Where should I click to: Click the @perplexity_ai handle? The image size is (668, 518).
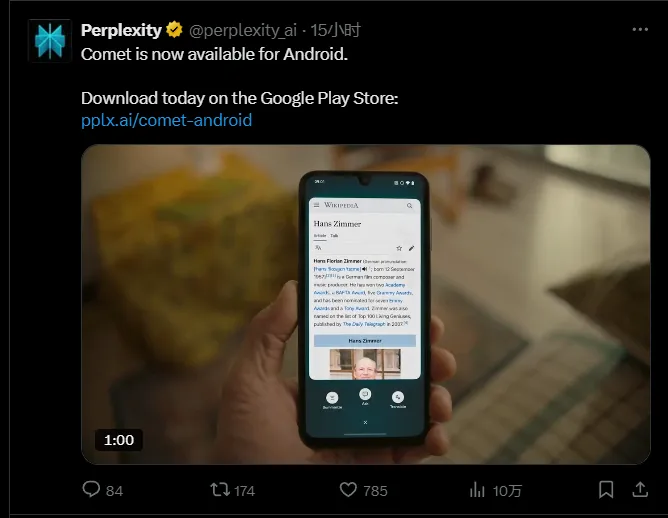(x=242, y=30)
